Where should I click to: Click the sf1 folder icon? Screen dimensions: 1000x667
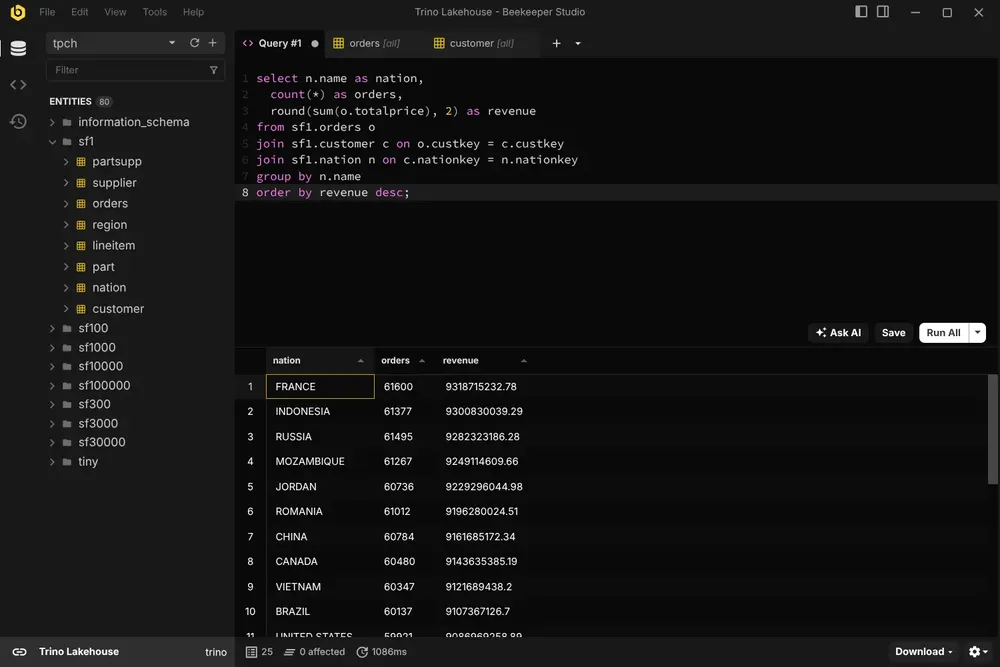(x=67, y=142)
